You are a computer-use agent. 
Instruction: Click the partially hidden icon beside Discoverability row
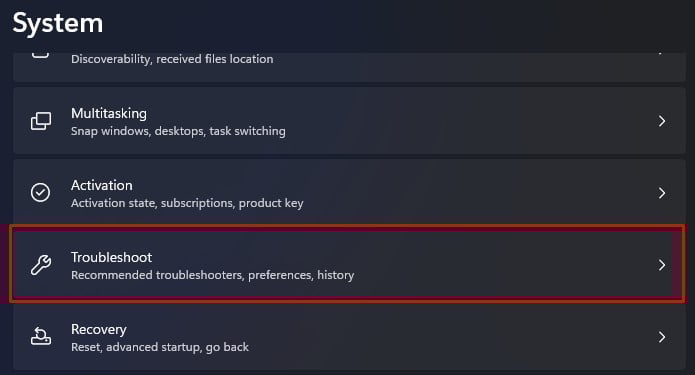click(x=40, y=55)
